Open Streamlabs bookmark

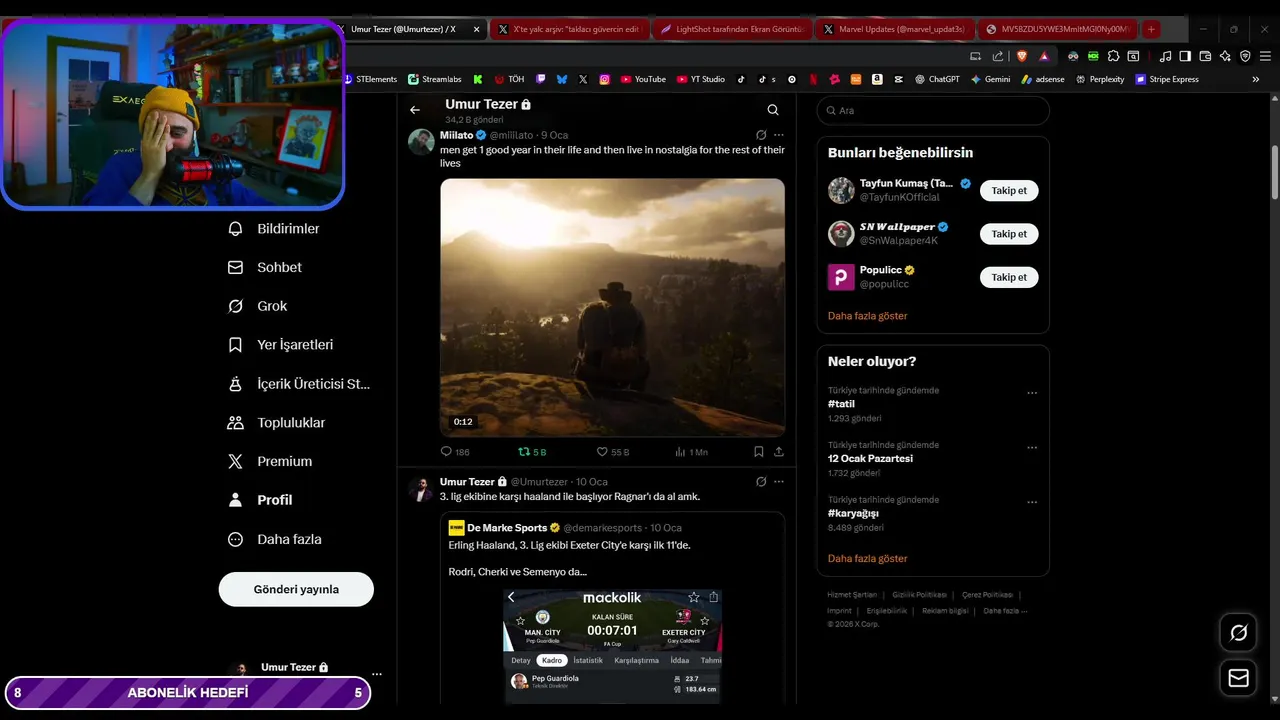pyautogui.click(x=436, y=79)
